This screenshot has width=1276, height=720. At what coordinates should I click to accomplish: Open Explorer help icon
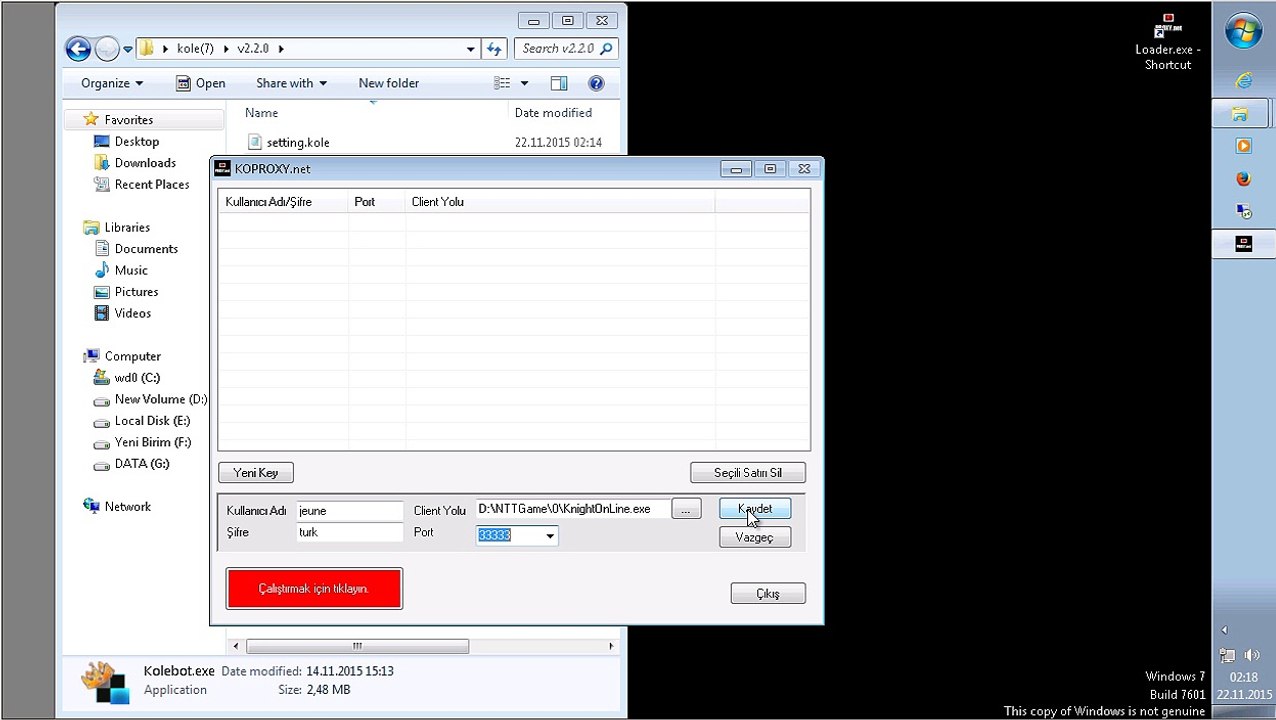point(596,83)
